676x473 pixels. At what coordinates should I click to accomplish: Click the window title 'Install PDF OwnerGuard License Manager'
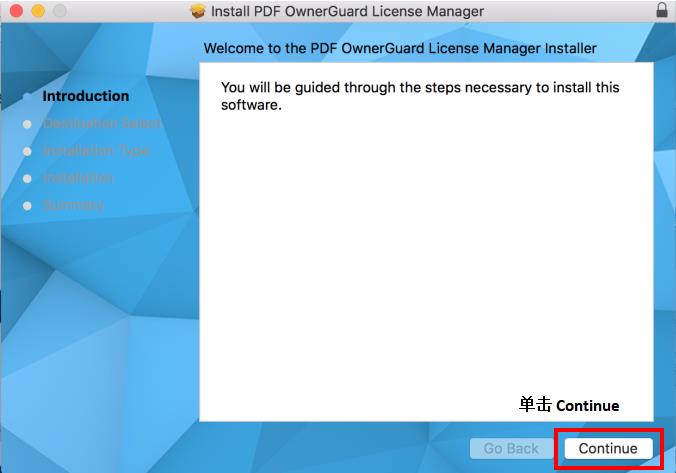347,11
